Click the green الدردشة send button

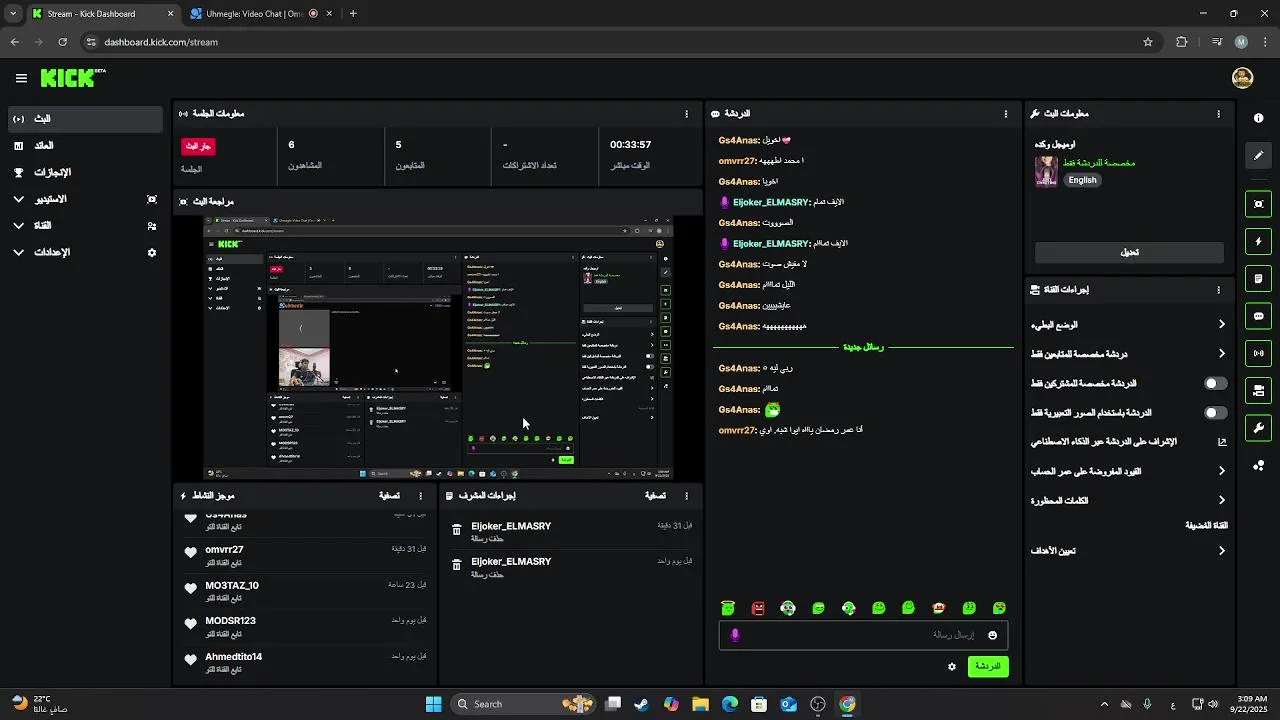(988, 666)
